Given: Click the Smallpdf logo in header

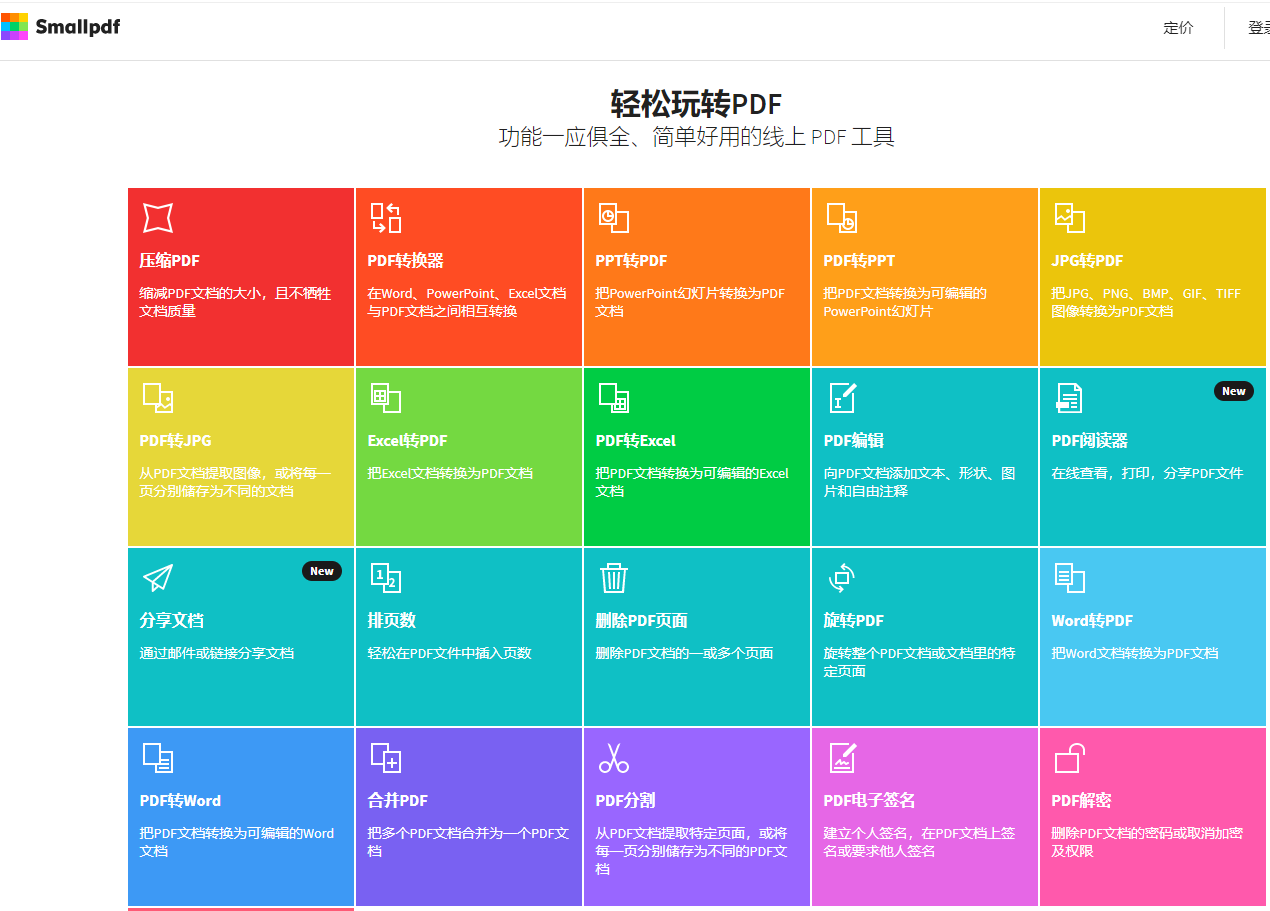Looking at the screenshot, I should click(x=61, y=27).
